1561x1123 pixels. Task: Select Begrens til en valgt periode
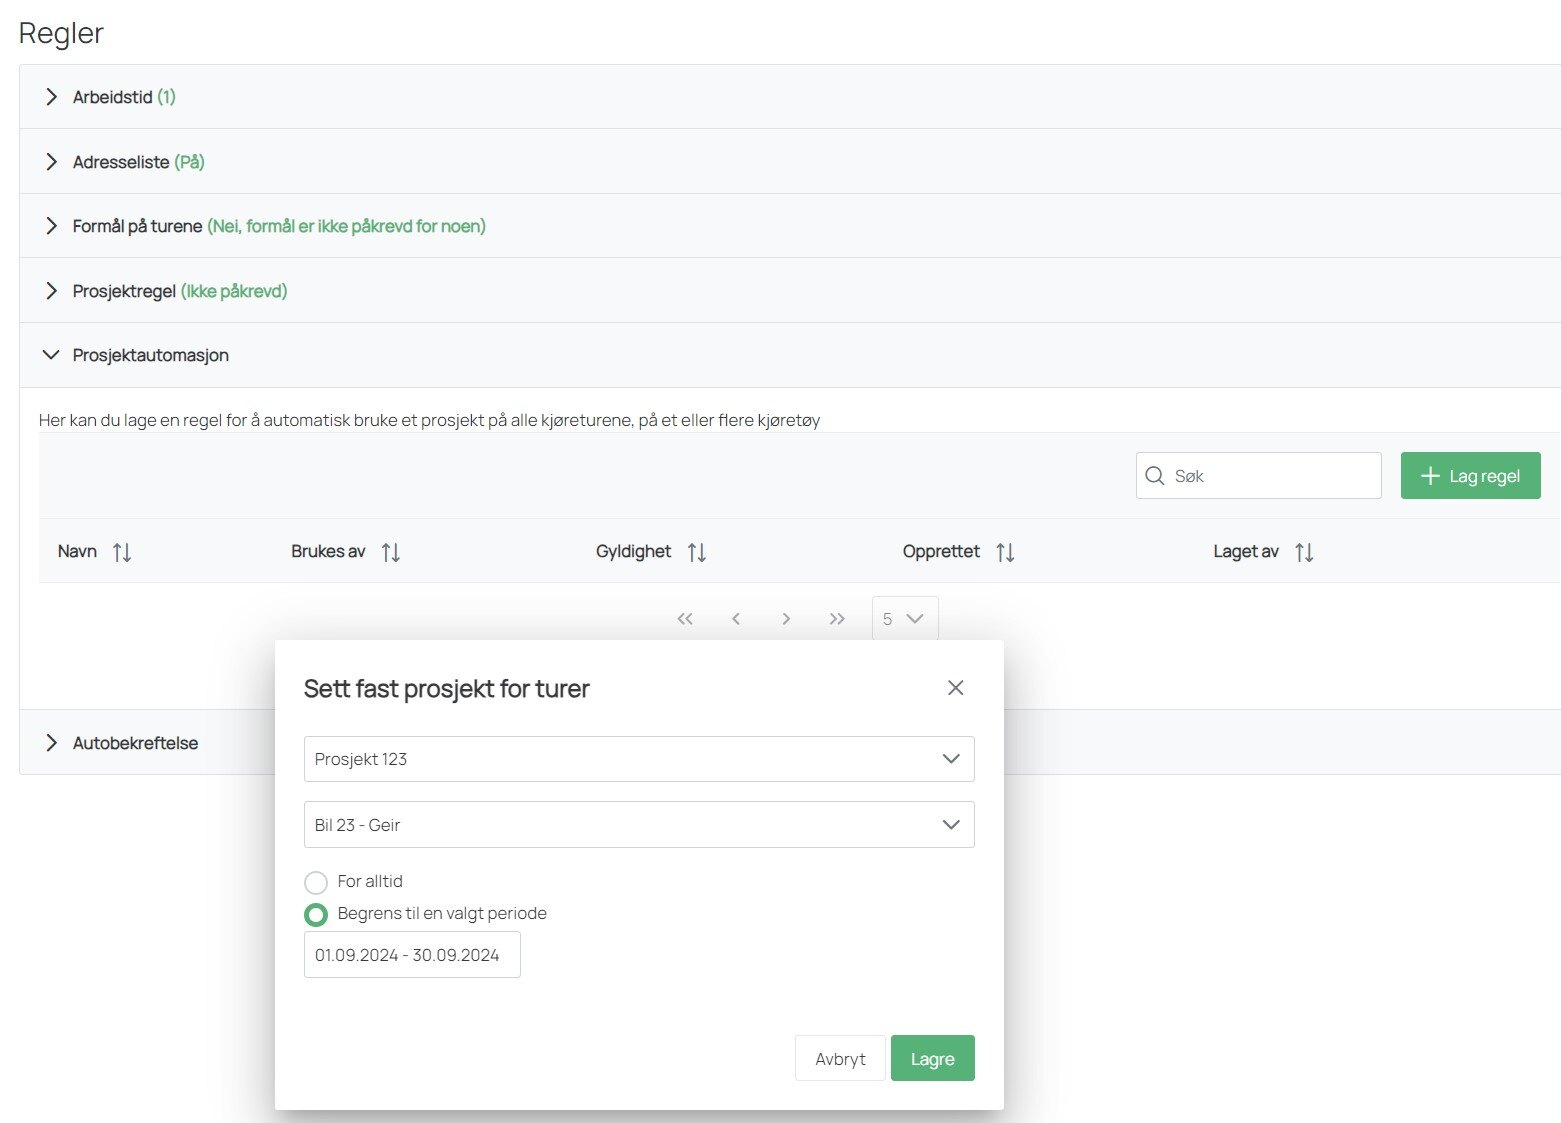(316, 914)
